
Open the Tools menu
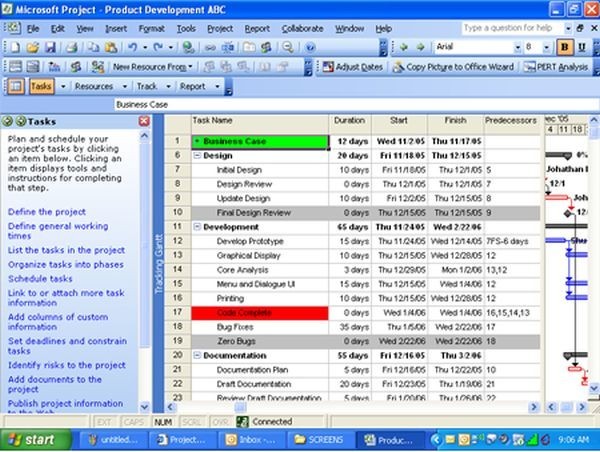pos(186,29)
